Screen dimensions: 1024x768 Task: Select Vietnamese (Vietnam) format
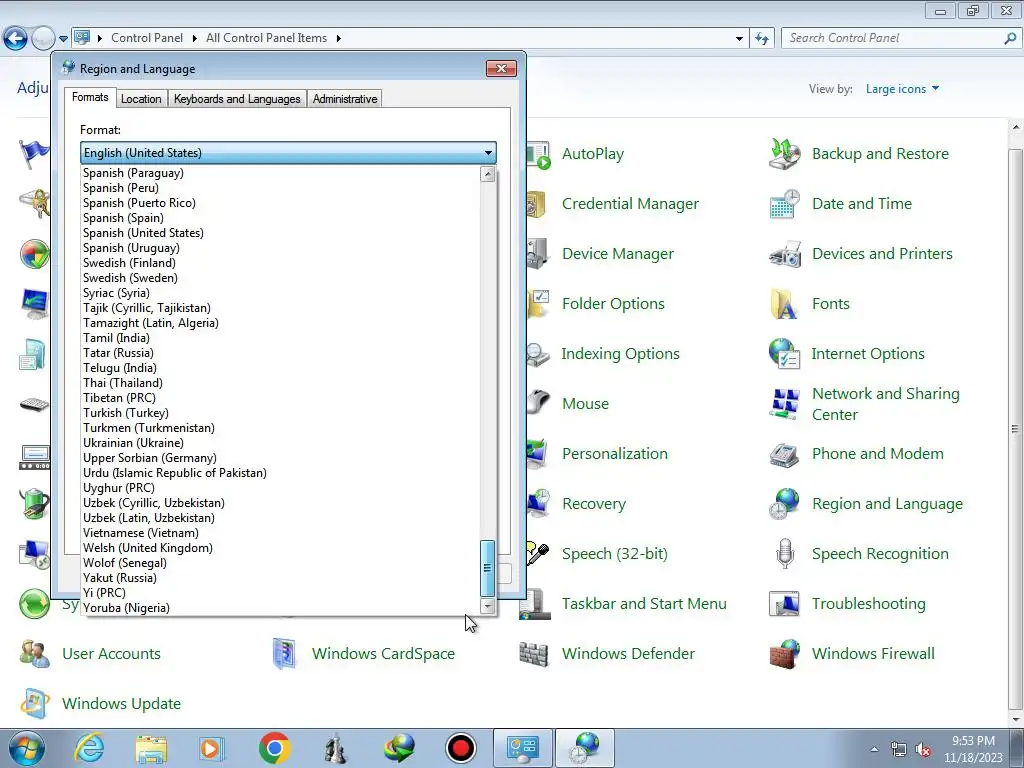(x=281, y=533)
